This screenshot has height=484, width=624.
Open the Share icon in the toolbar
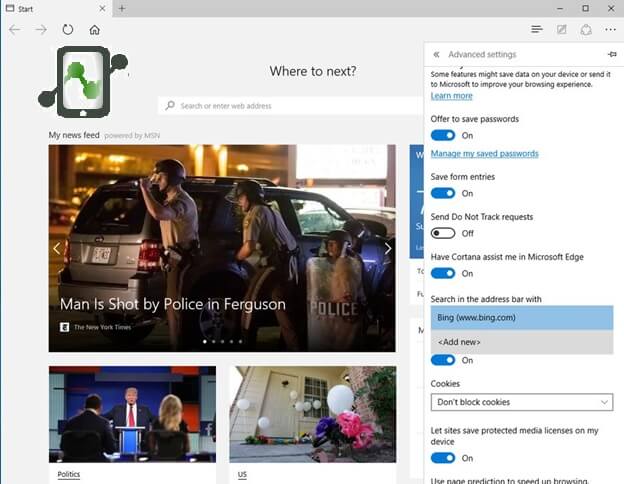coord(586,30)
